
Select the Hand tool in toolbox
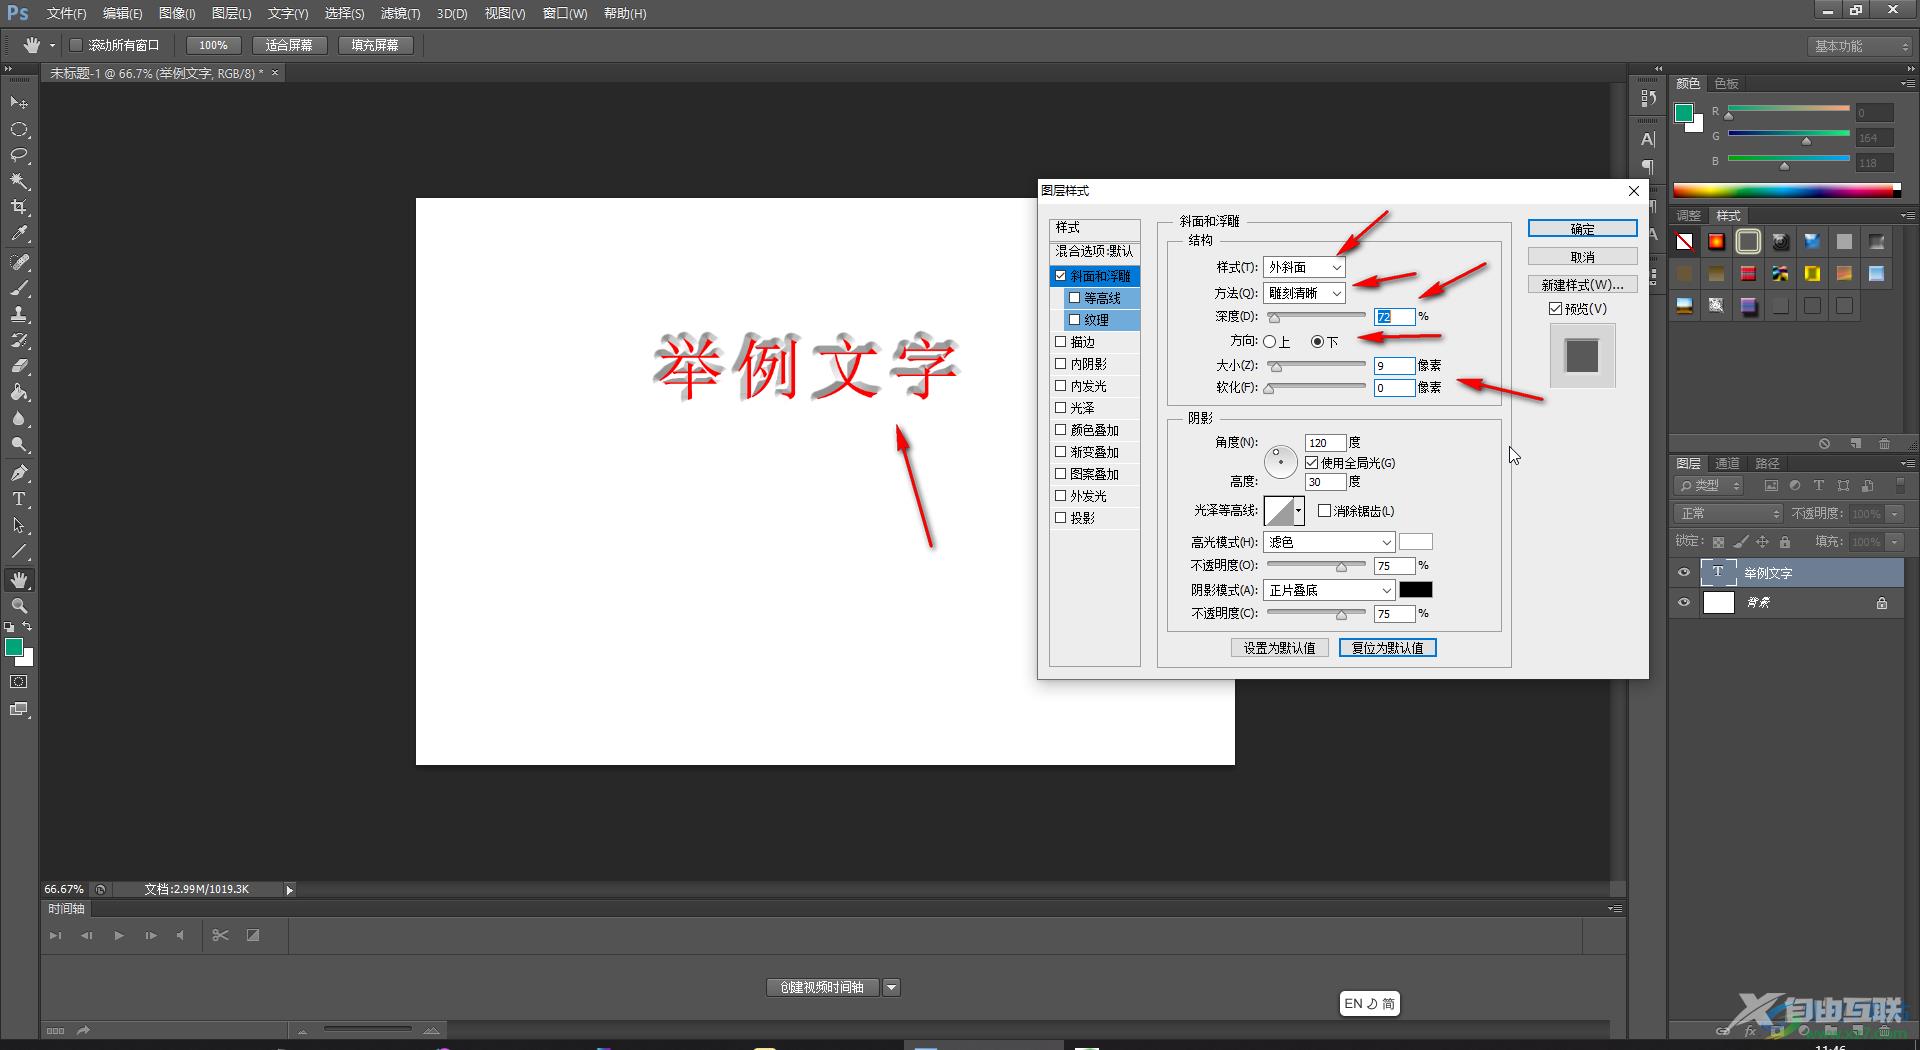pyautogui.click(x=19, y=580)
